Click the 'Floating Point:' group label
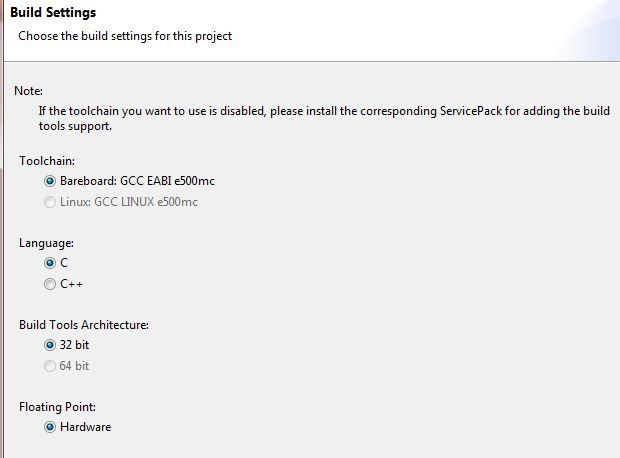The height and width of the screenshot is (458, 620). (58, 407)
